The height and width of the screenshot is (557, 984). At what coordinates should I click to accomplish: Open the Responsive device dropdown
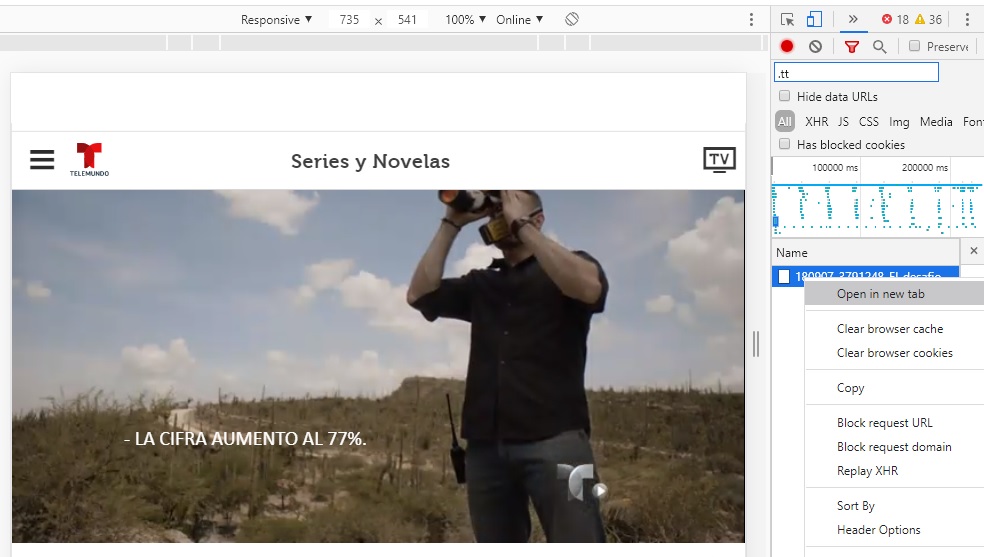[x=276, y=19]
